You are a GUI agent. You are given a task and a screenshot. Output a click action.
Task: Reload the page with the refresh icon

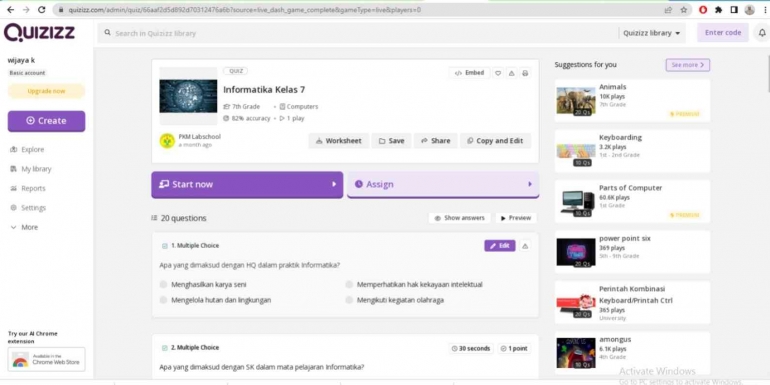[42, 10]
